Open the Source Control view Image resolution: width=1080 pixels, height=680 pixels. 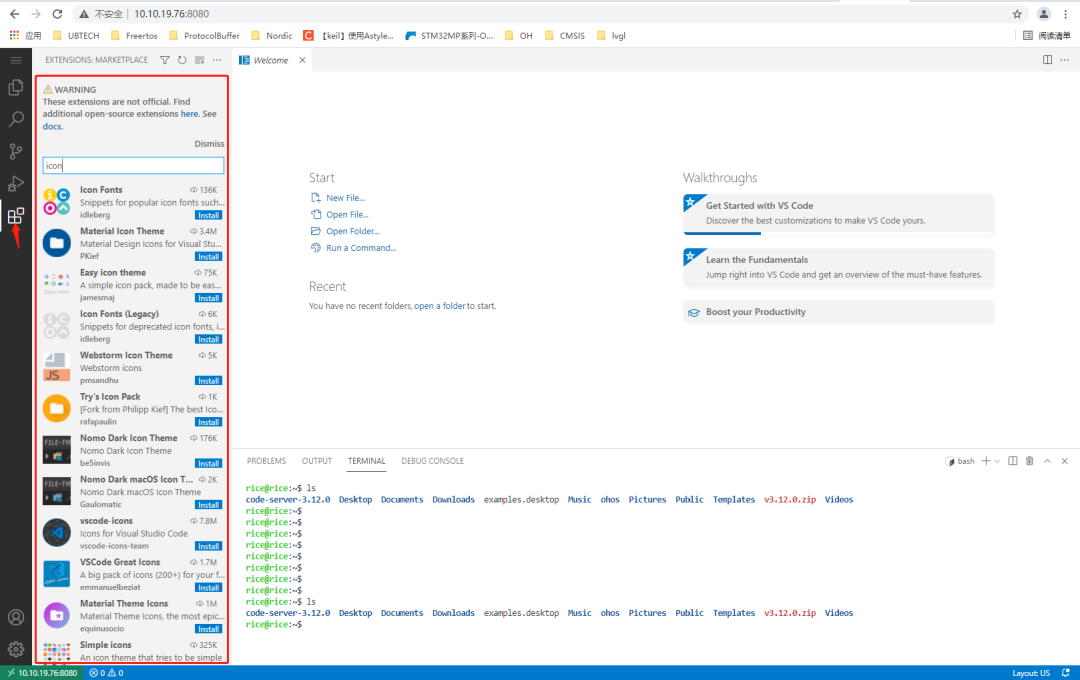point(16,152)
